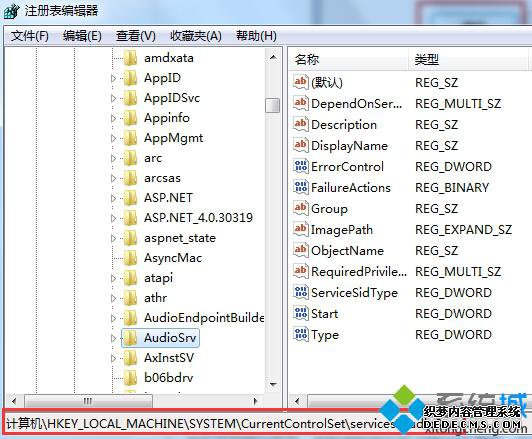Expand the AppID tree node

pyautogui.click(x=114, y=78)
